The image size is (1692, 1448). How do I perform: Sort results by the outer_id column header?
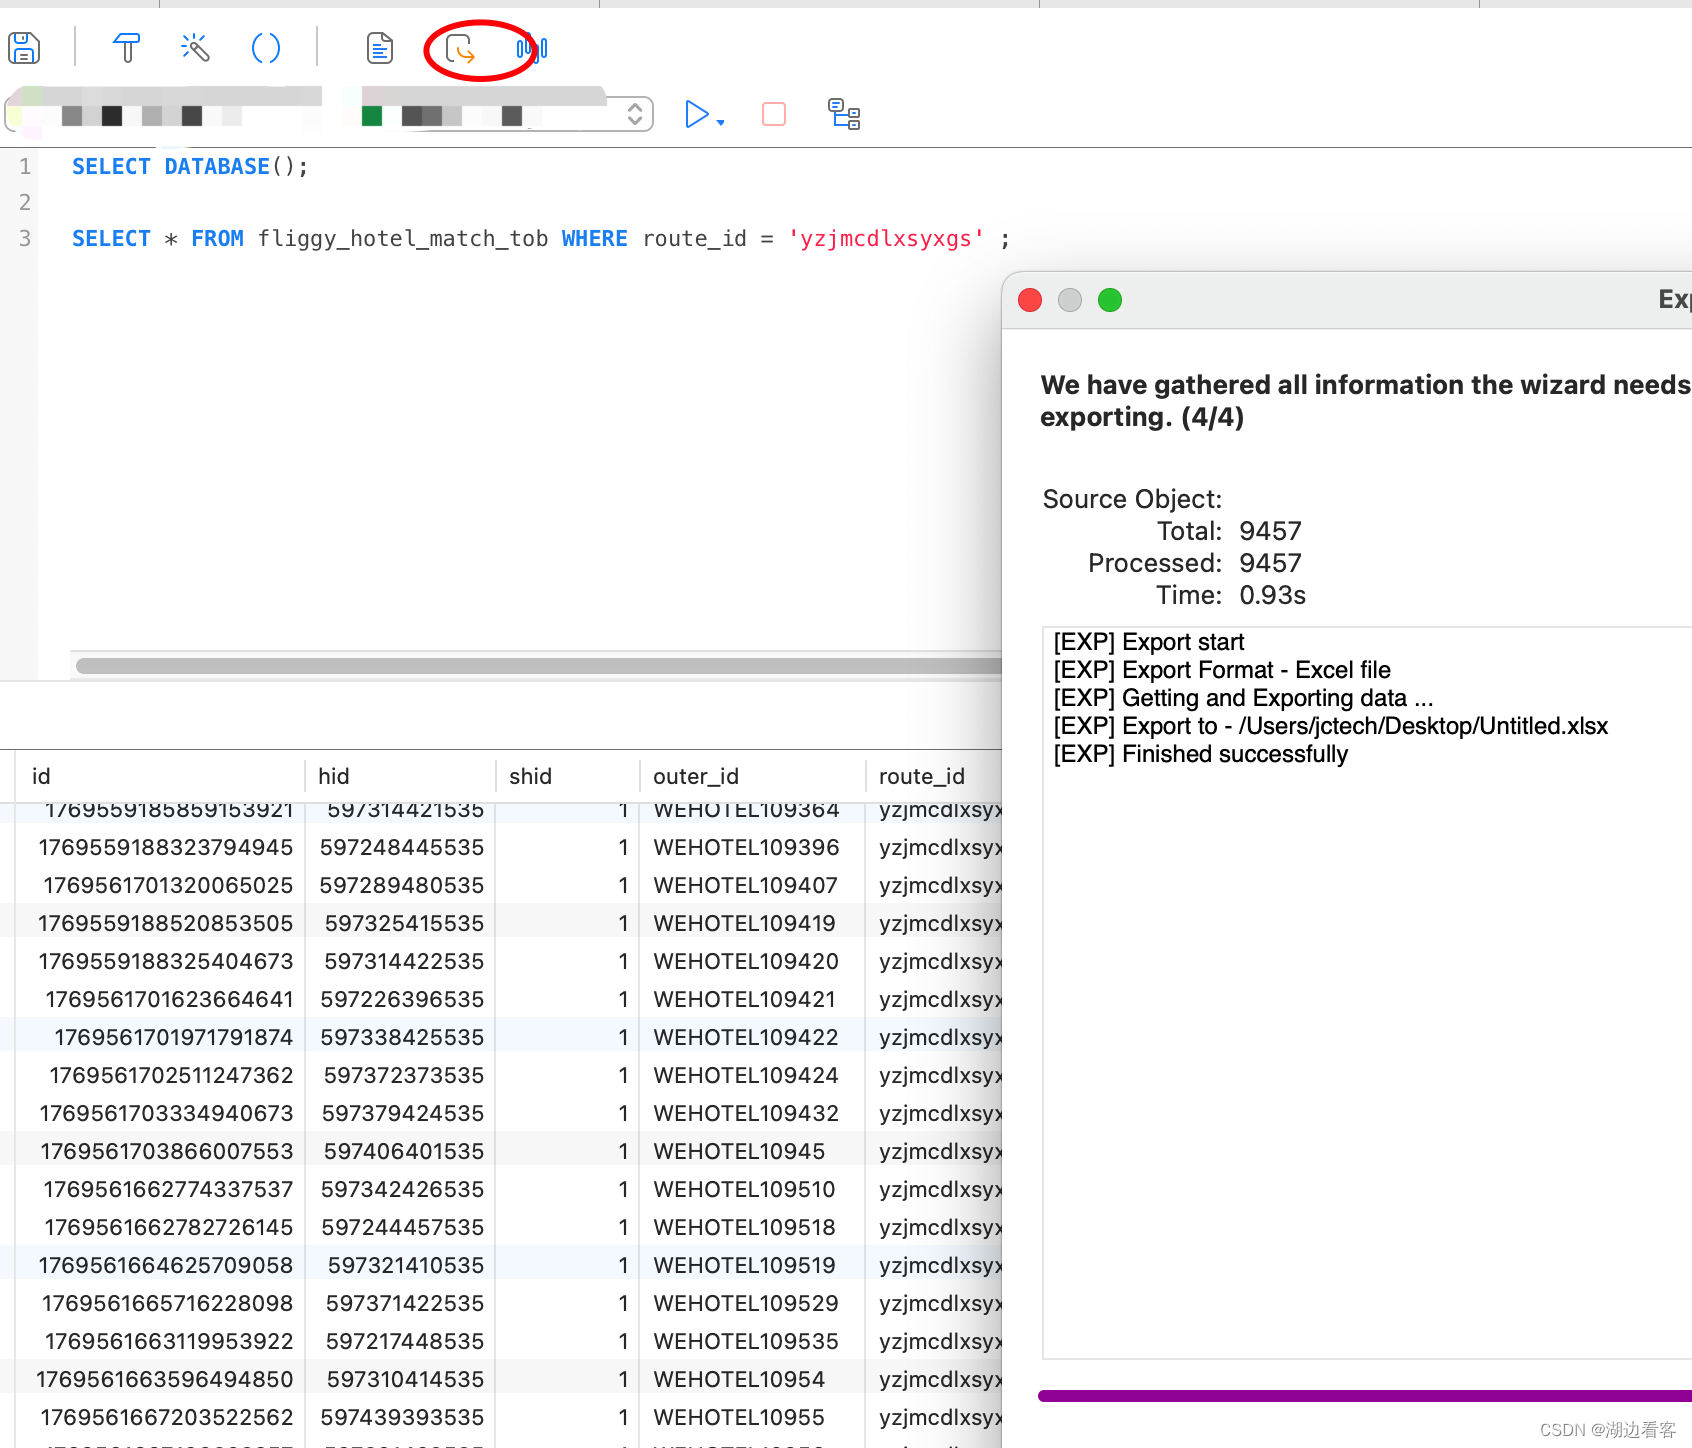pyautogui.click(x=694, y=776)
